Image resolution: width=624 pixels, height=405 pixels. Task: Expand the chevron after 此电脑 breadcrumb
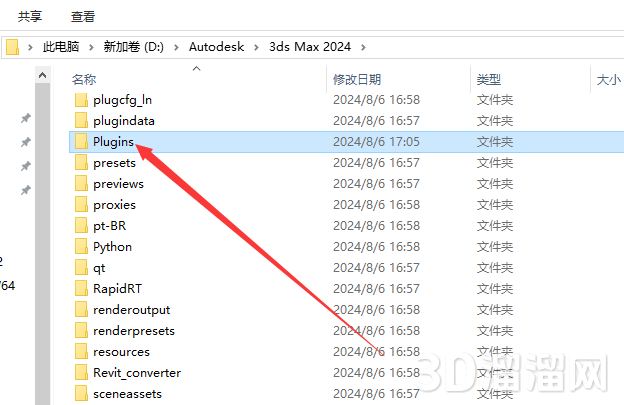(91, 47)
